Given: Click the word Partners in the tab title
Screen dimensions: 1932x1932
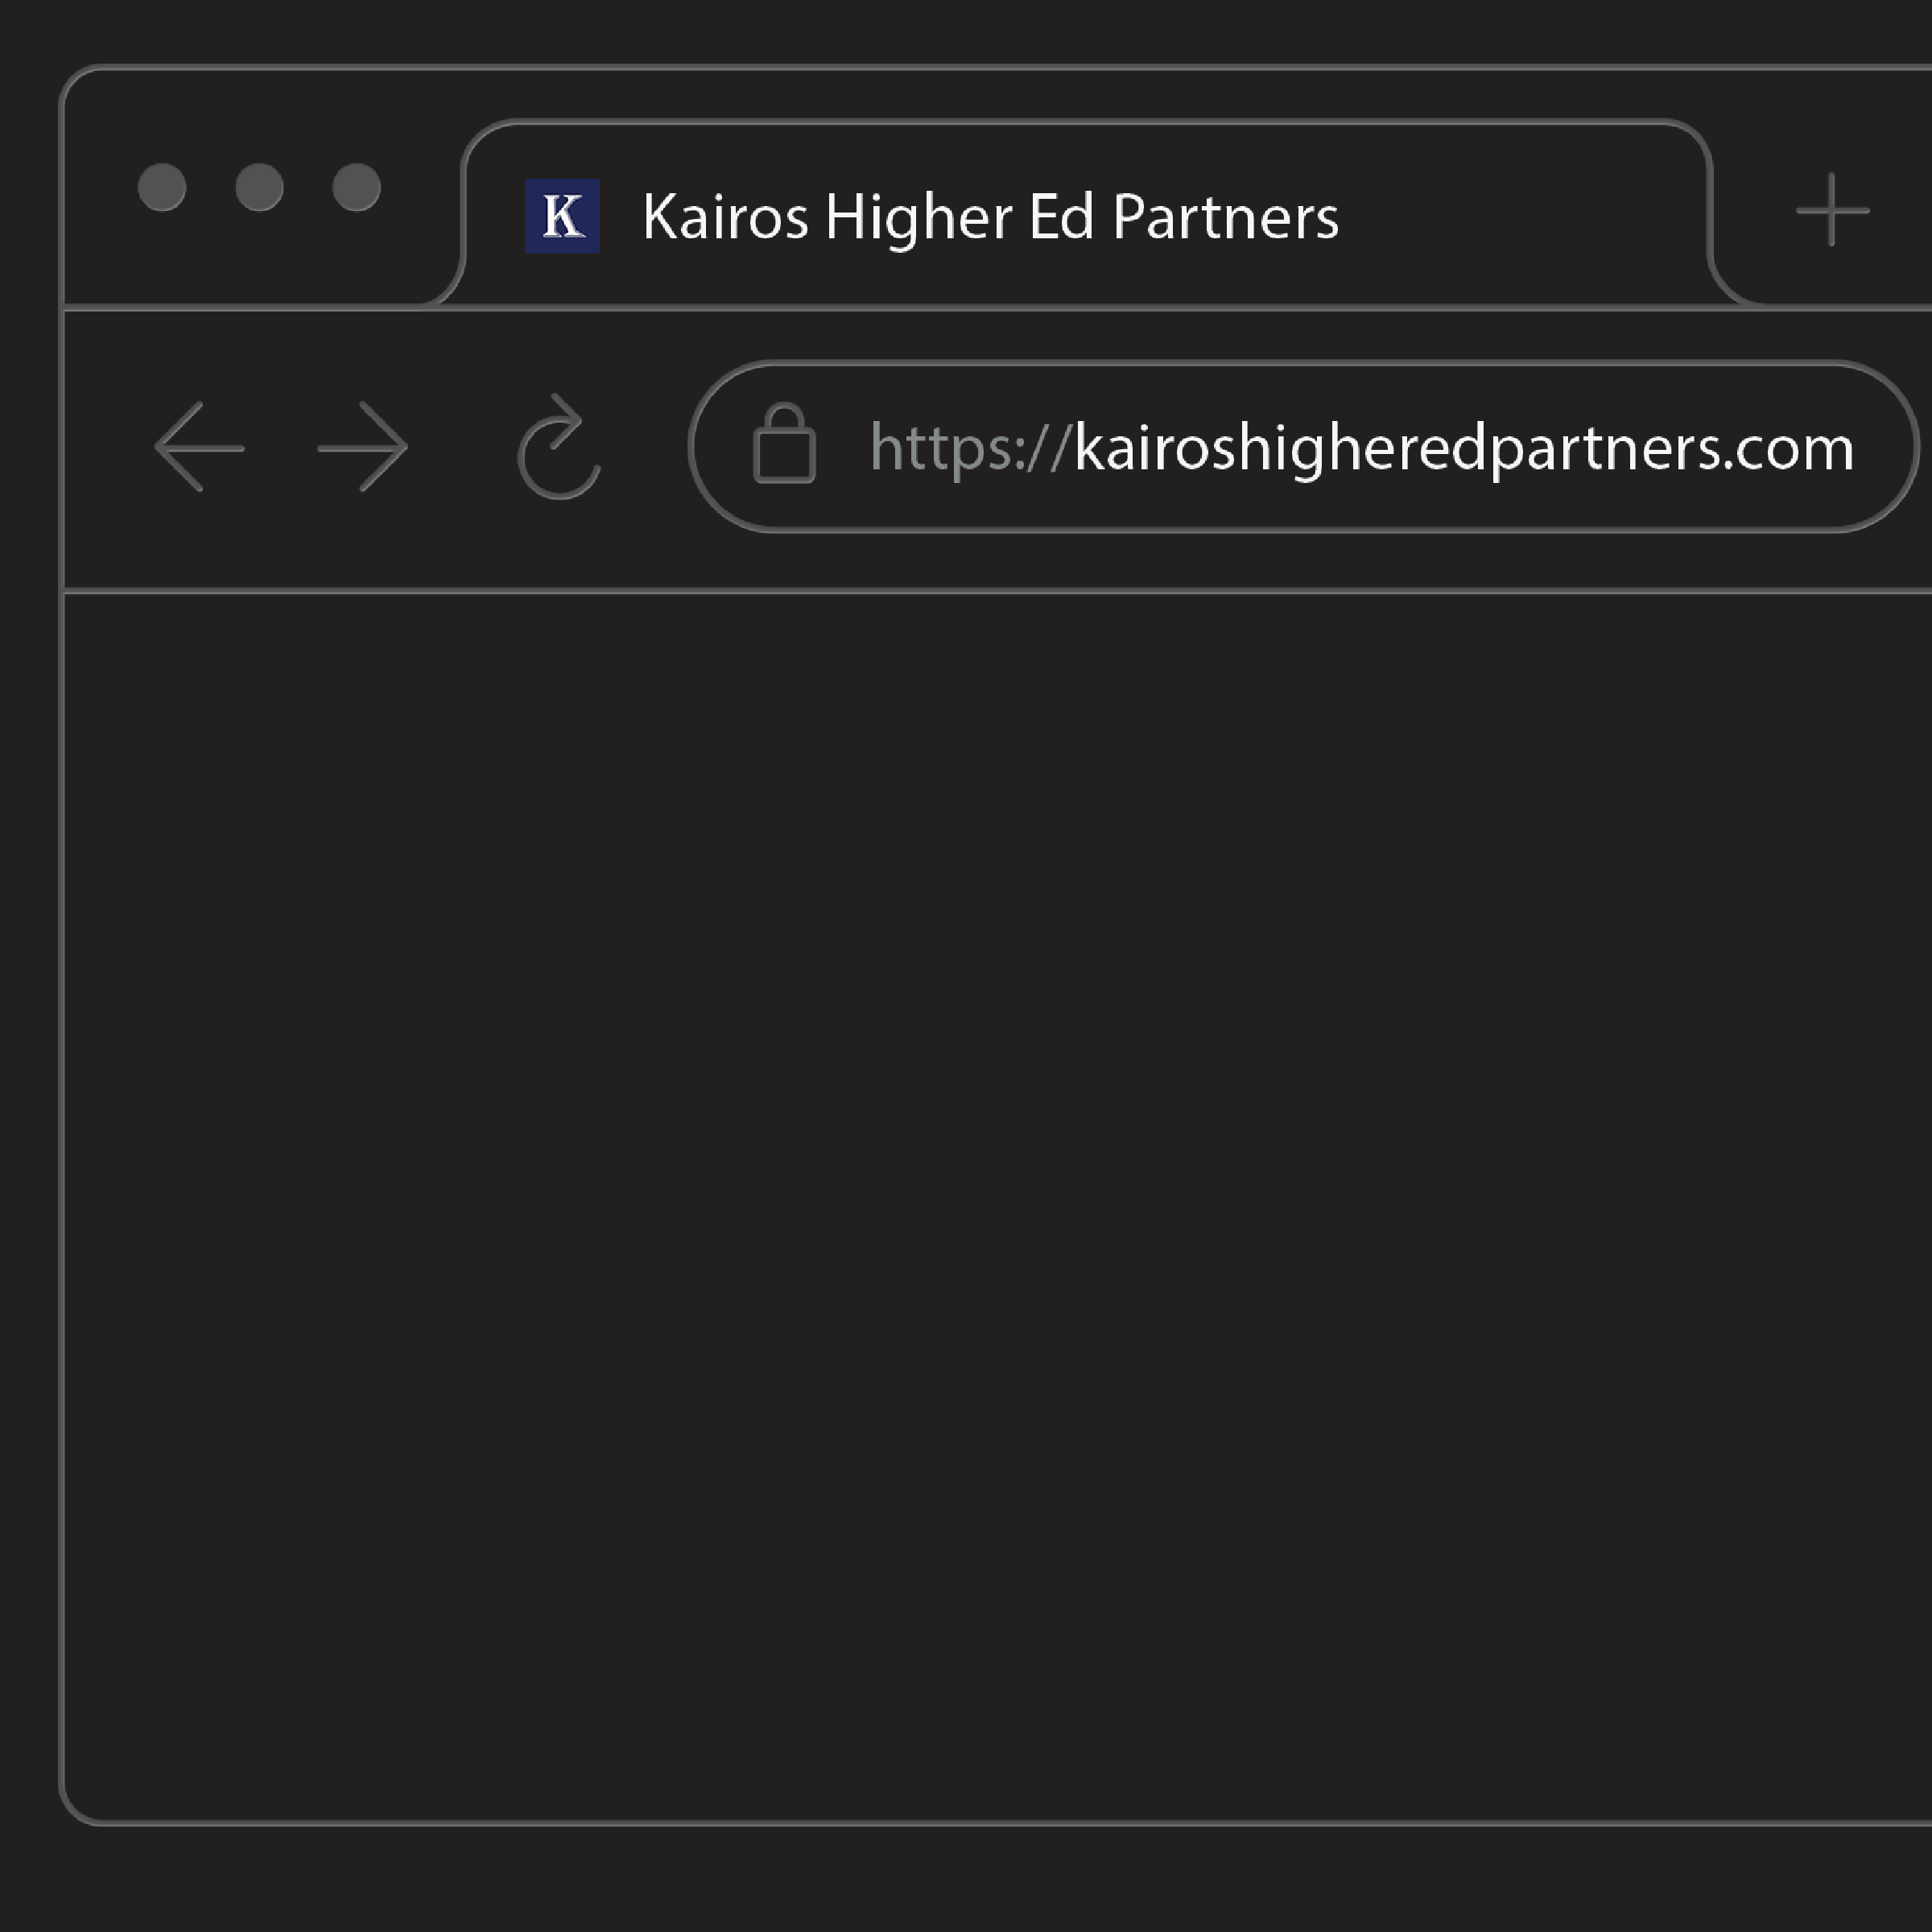Looking at the screenshot, I should click(x=1225, y=217).
